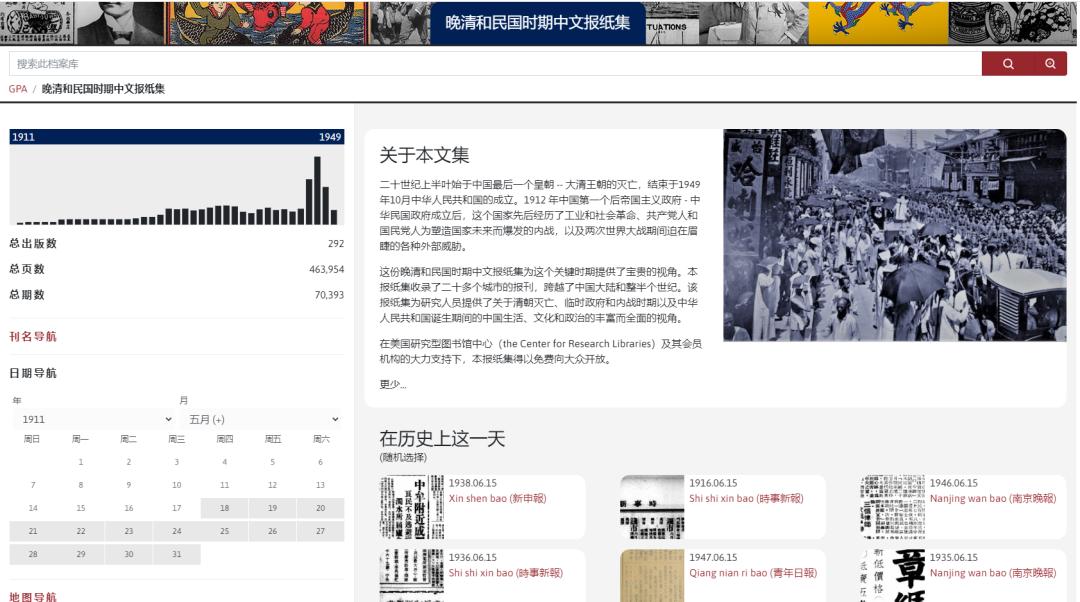The height and width of the screenshot is (602, 1080).
Task: Click the basic search magnifier icon
Action: coord(1010,63)
